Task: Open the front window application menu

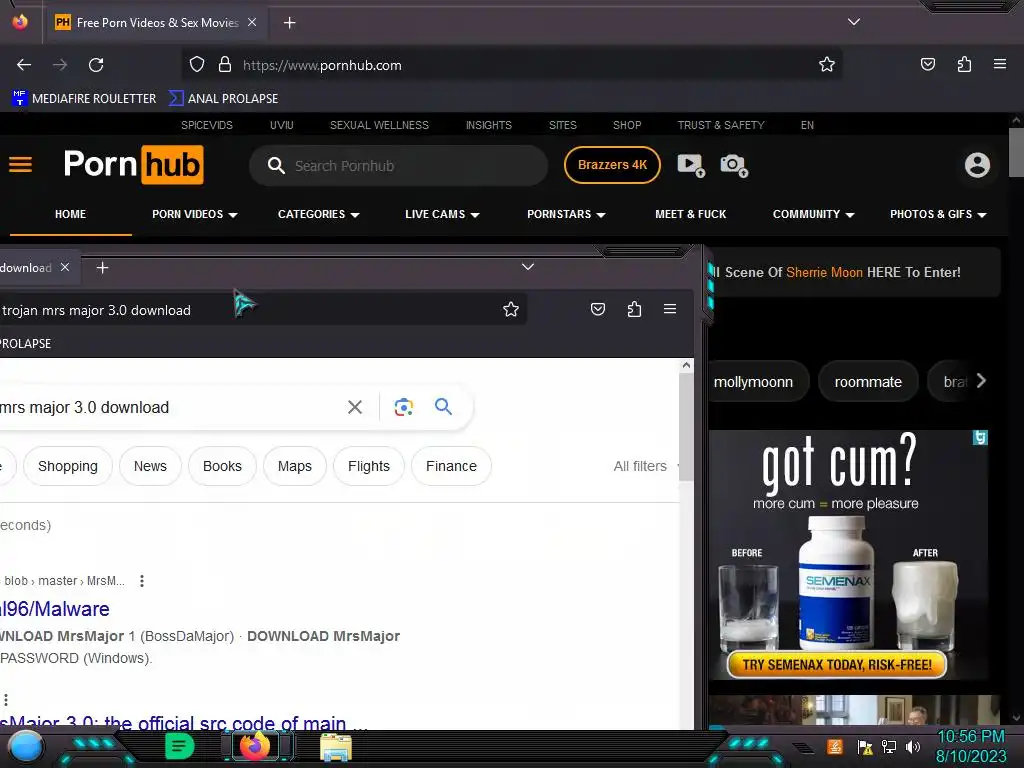Action: click(669, 308)
